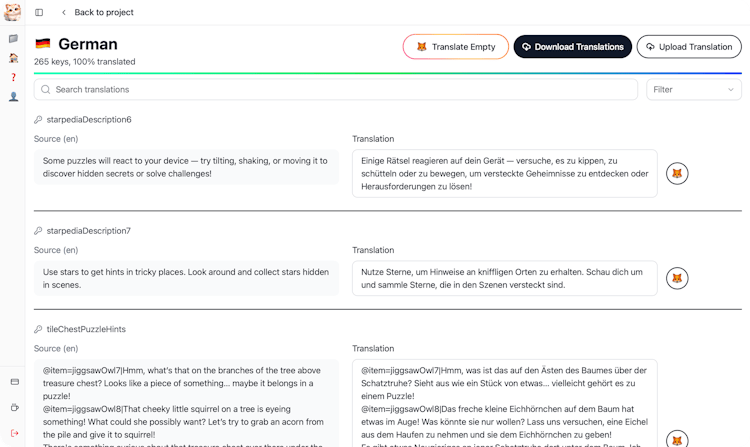The width and height of the screenshot is (750, 447).
Task: Open the user profile sidebar icon
Action: pyautogui.click(x=13, y=97)
